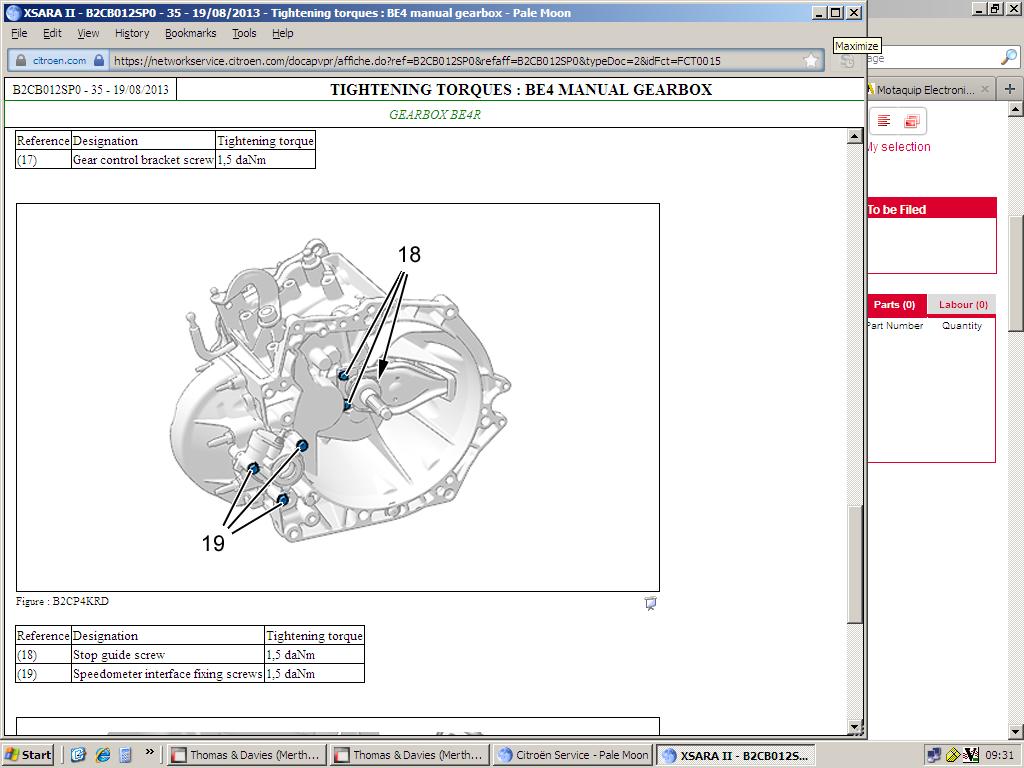Click the Part Number column header
The height and width of the screenshot is (768, 1024).
coord(895,325)
